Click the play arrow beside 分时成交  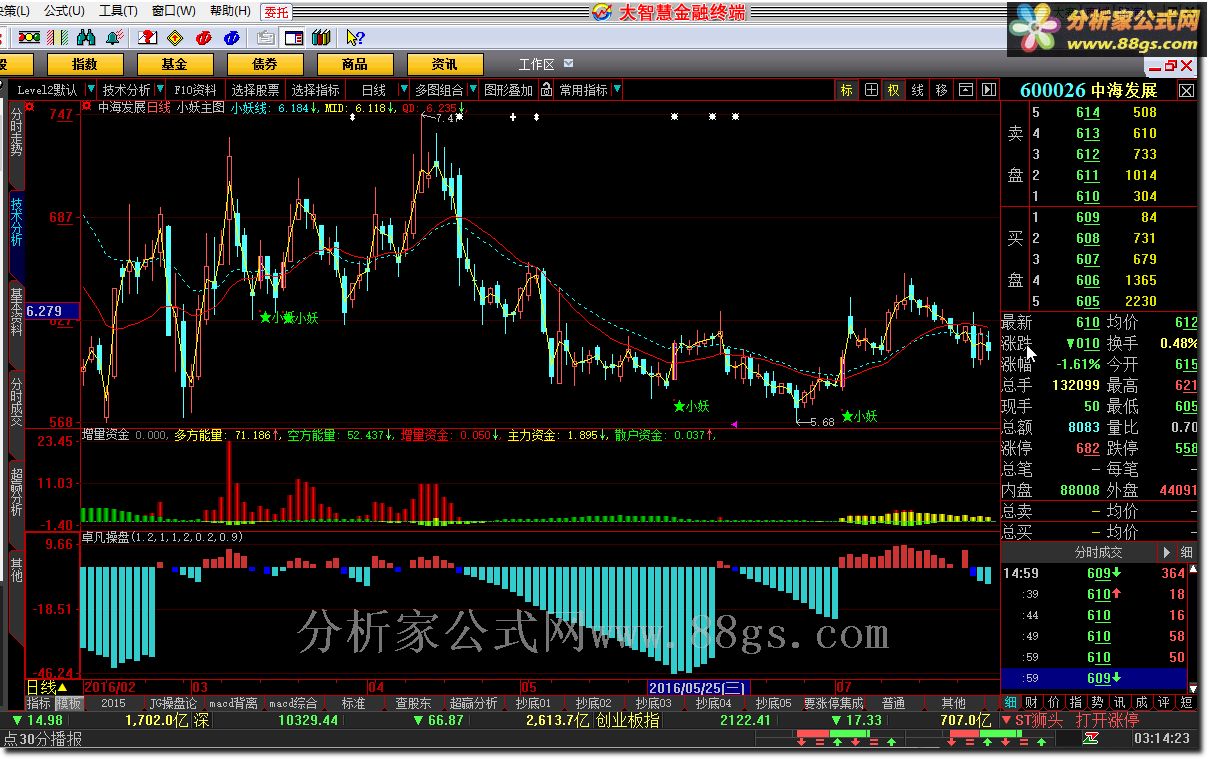pyautogui.click(x=1166, y=552)
